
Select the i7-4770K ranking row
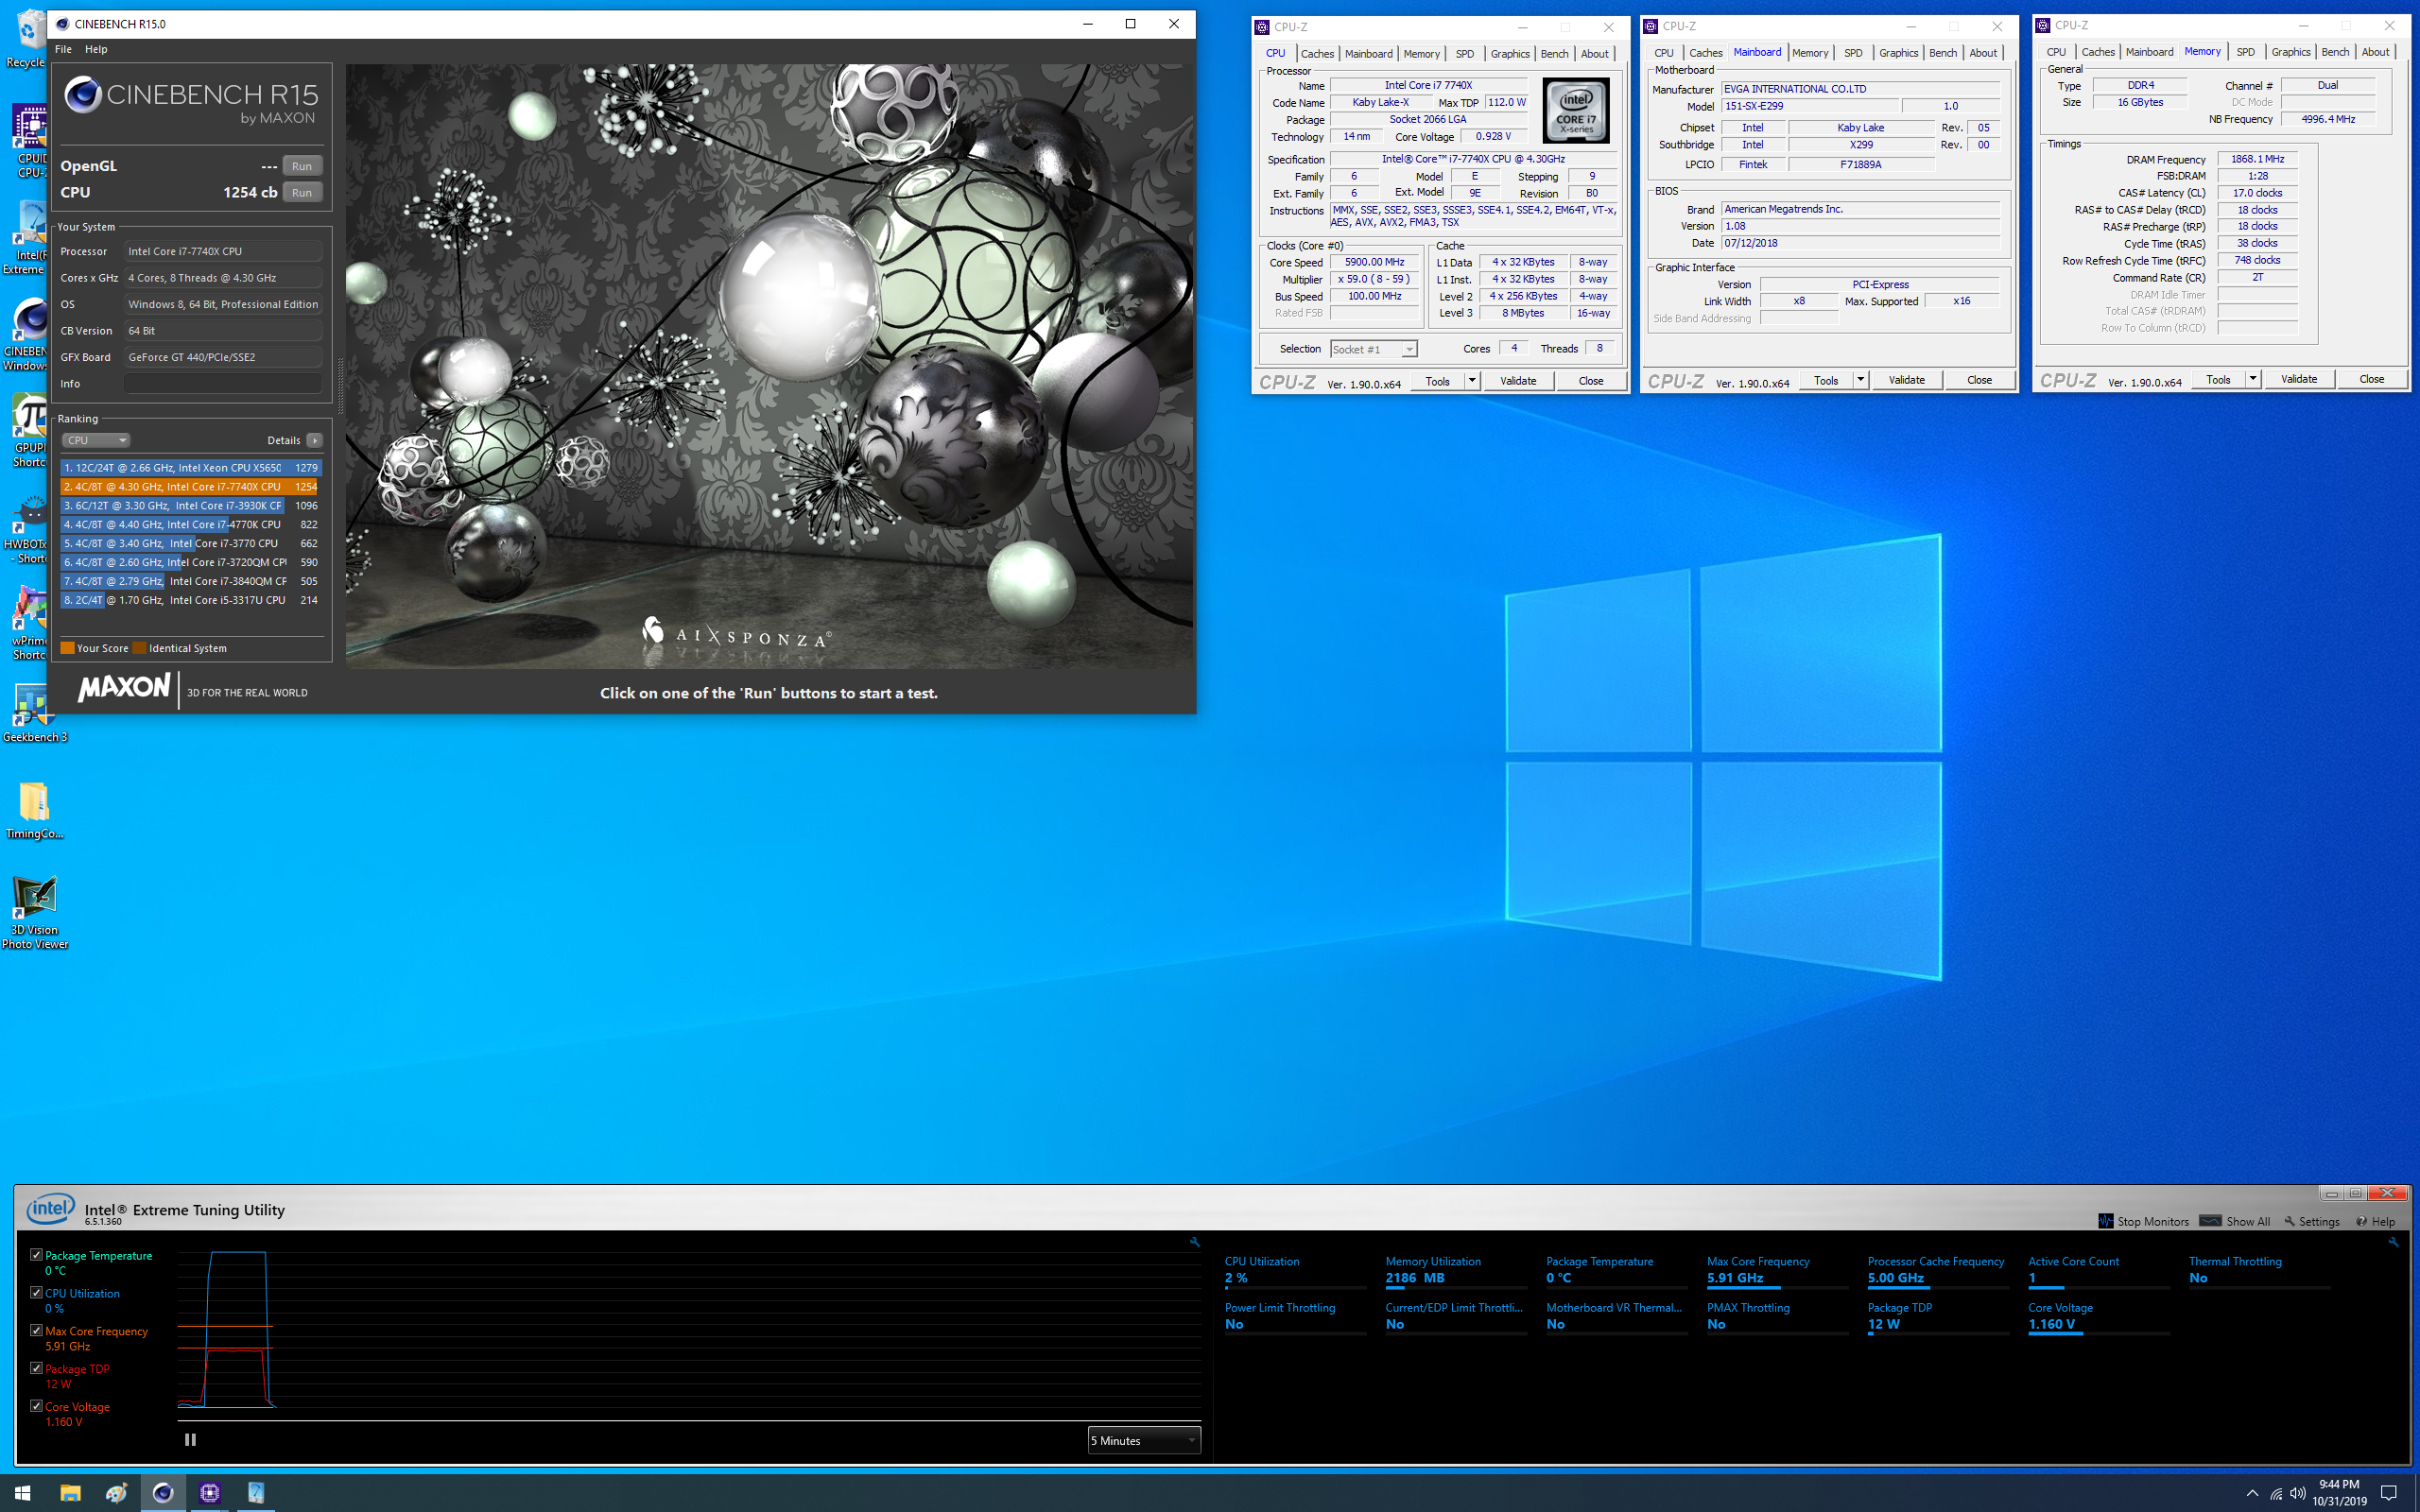190,524
